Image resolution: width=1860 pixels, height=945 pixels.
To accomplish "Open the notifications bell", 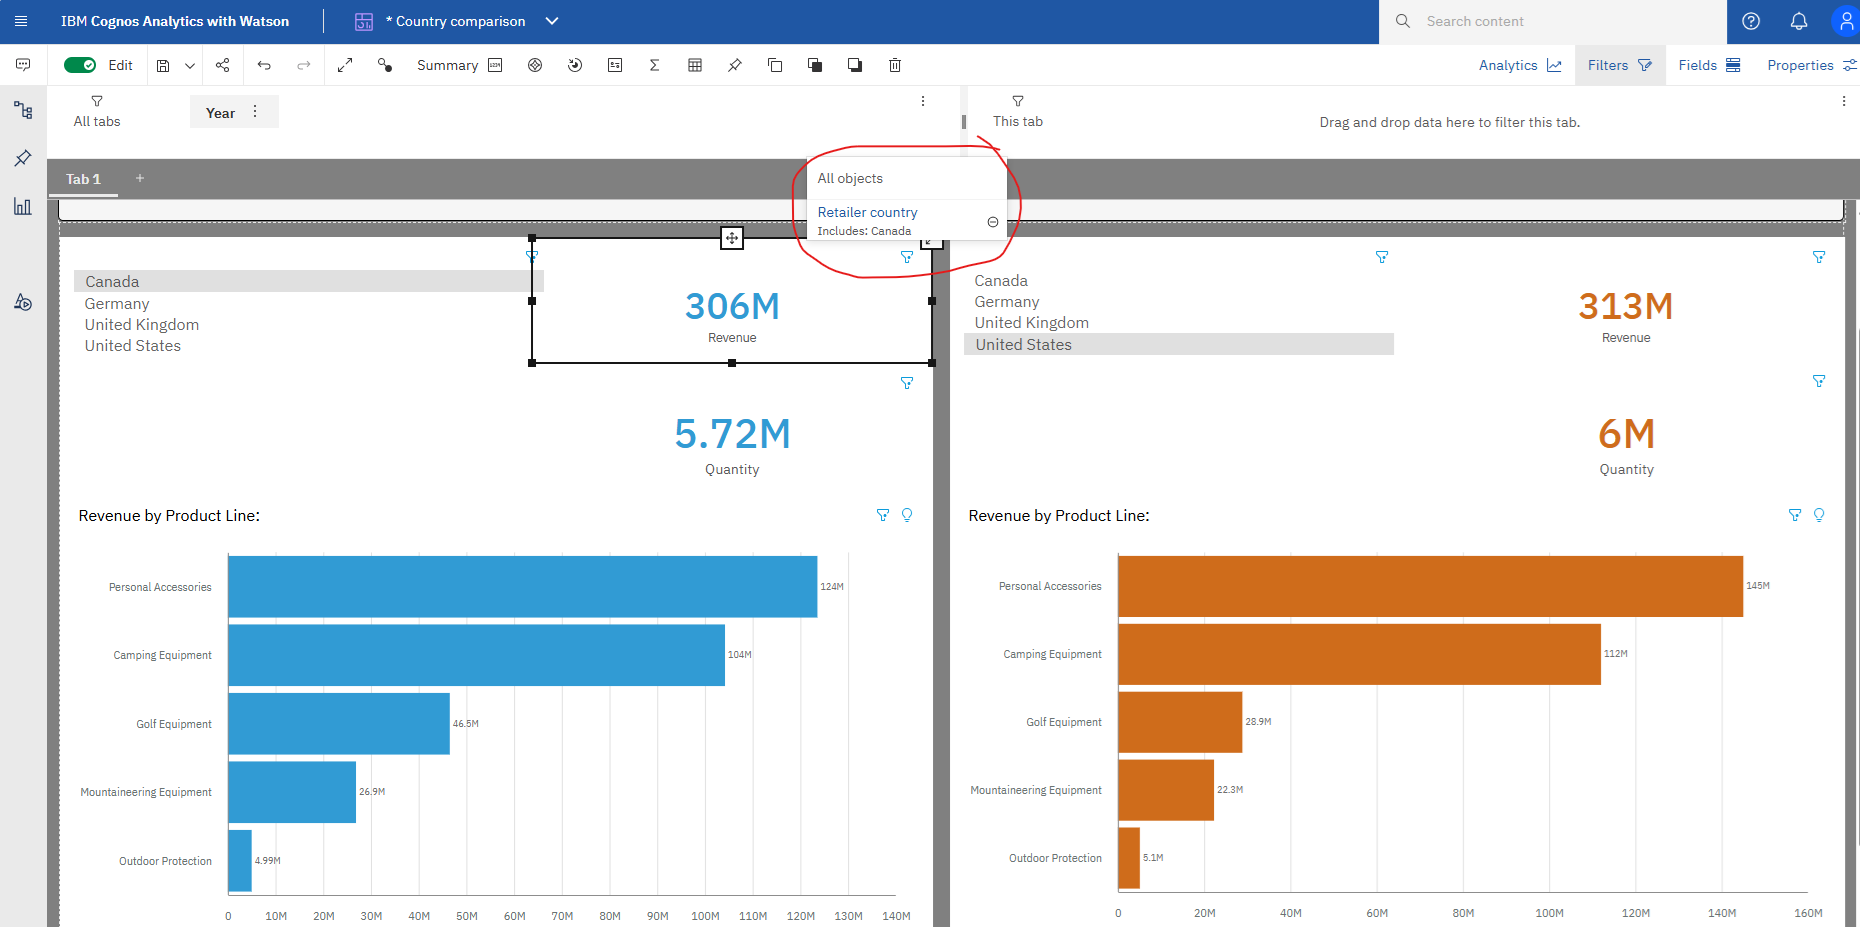I will coord(1799,21).
